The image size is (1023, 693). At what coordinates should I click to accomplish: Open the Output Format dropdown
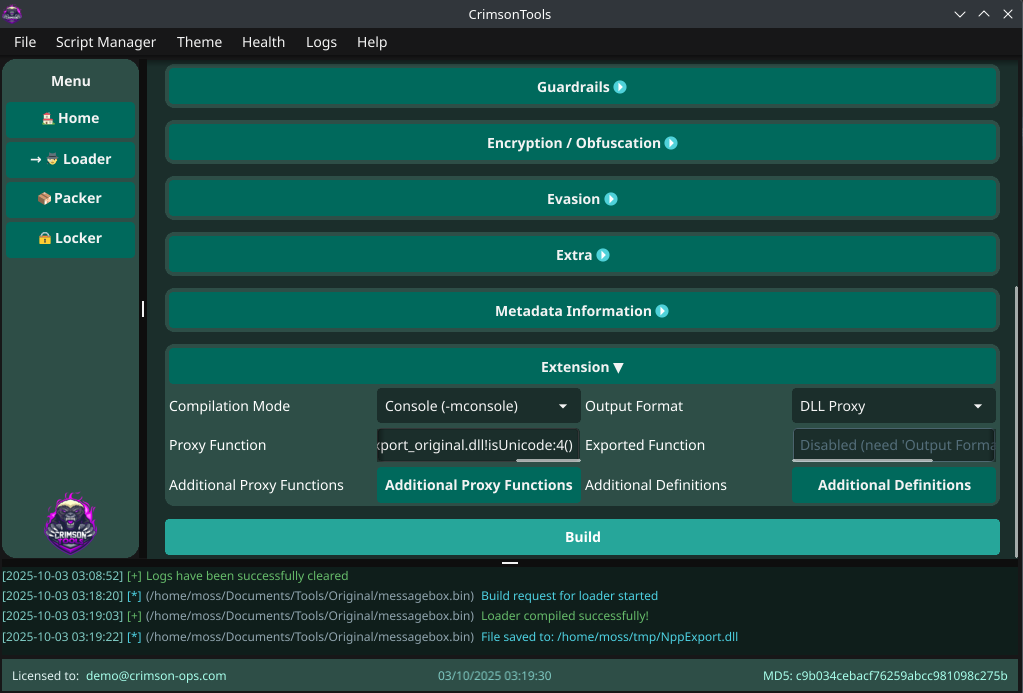point(893,405)
